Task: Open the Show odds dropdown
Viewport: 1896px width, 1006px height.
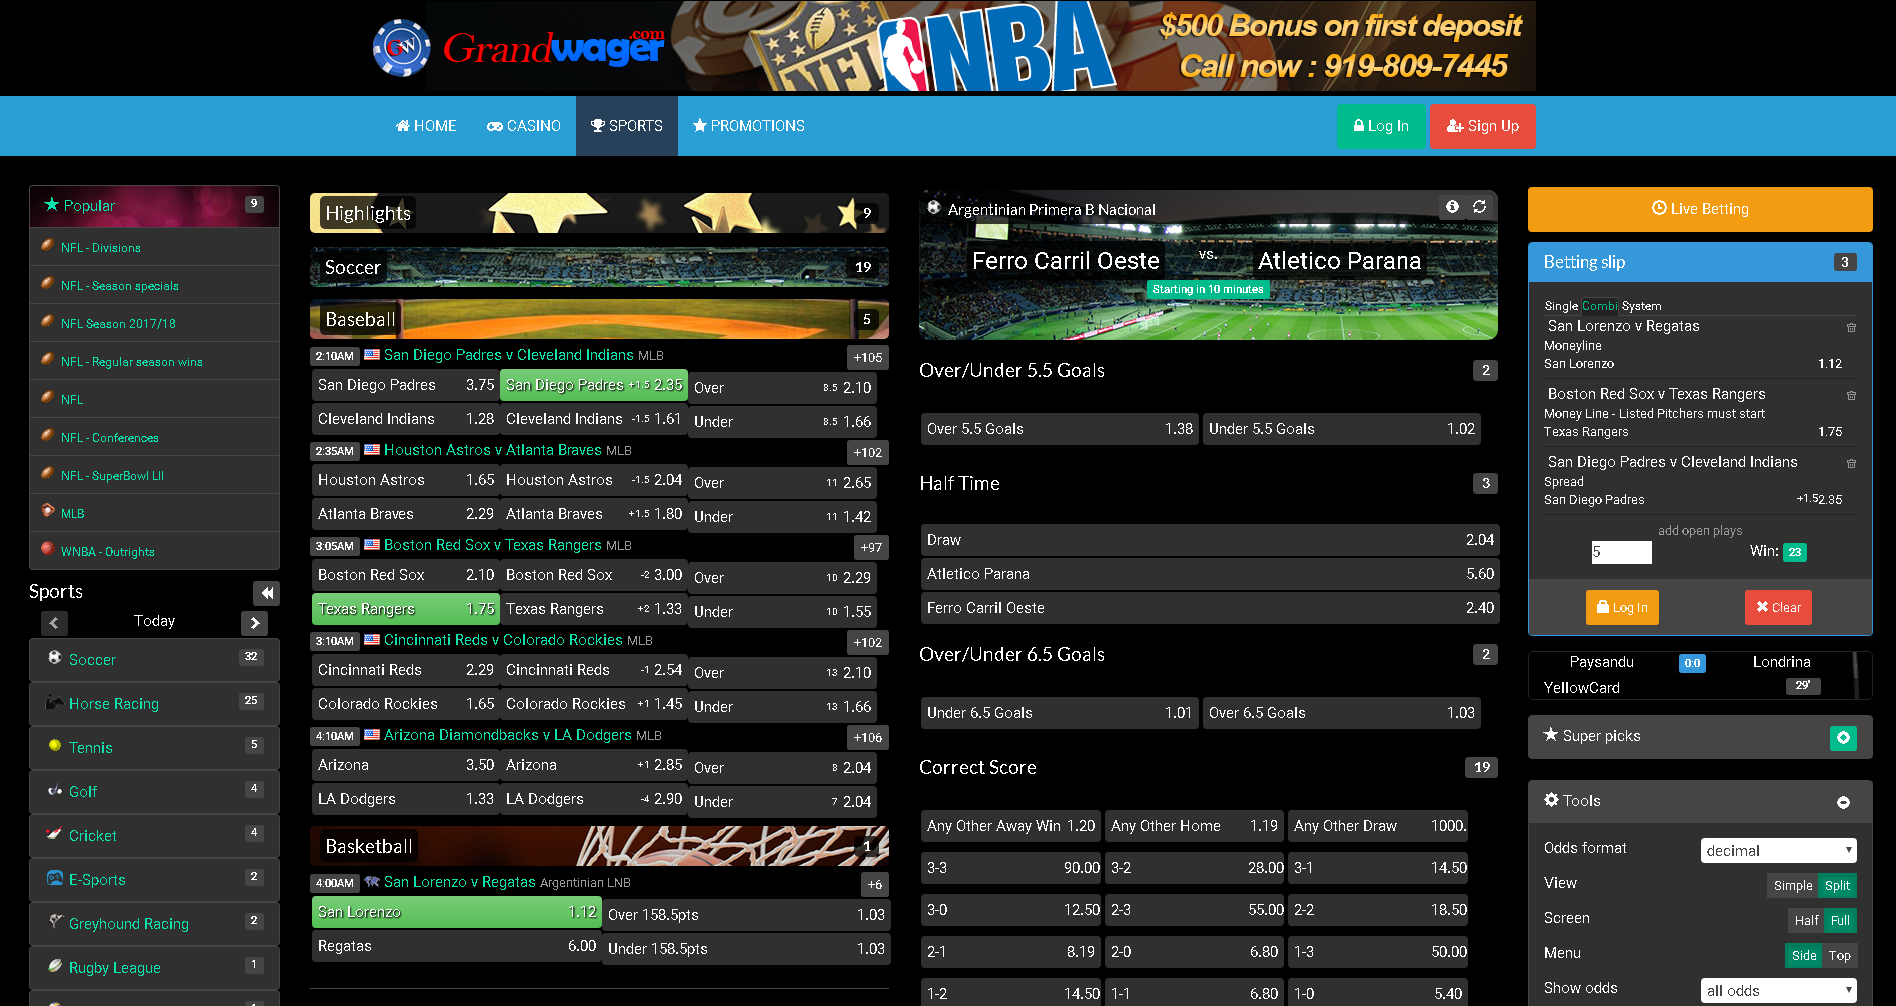Action: [1778, 990]
